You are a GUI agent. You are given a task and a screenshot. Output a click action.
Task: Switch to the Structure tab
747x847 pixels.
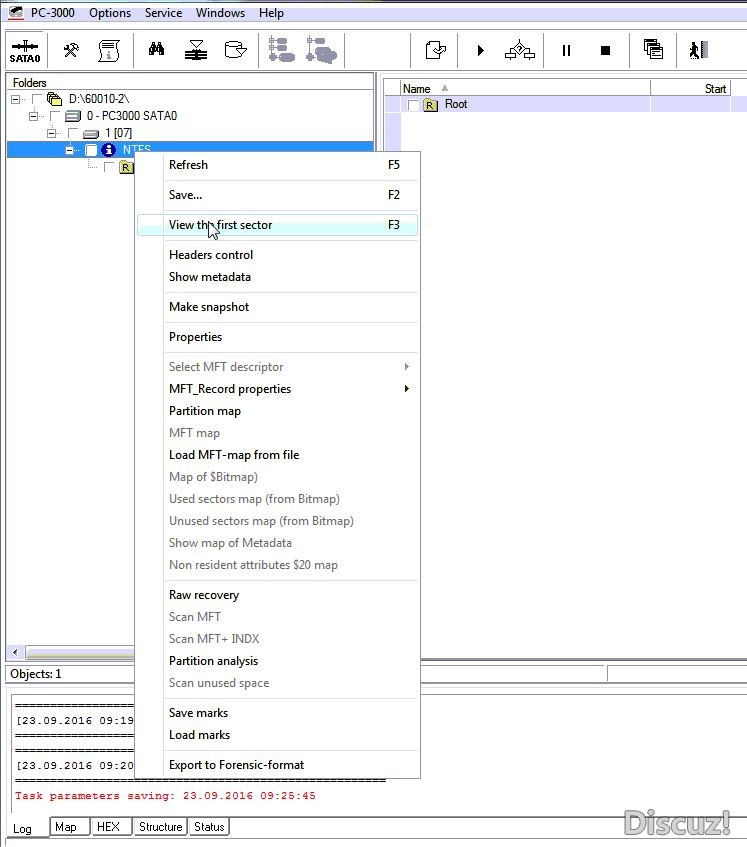click(x=161, y=827)
